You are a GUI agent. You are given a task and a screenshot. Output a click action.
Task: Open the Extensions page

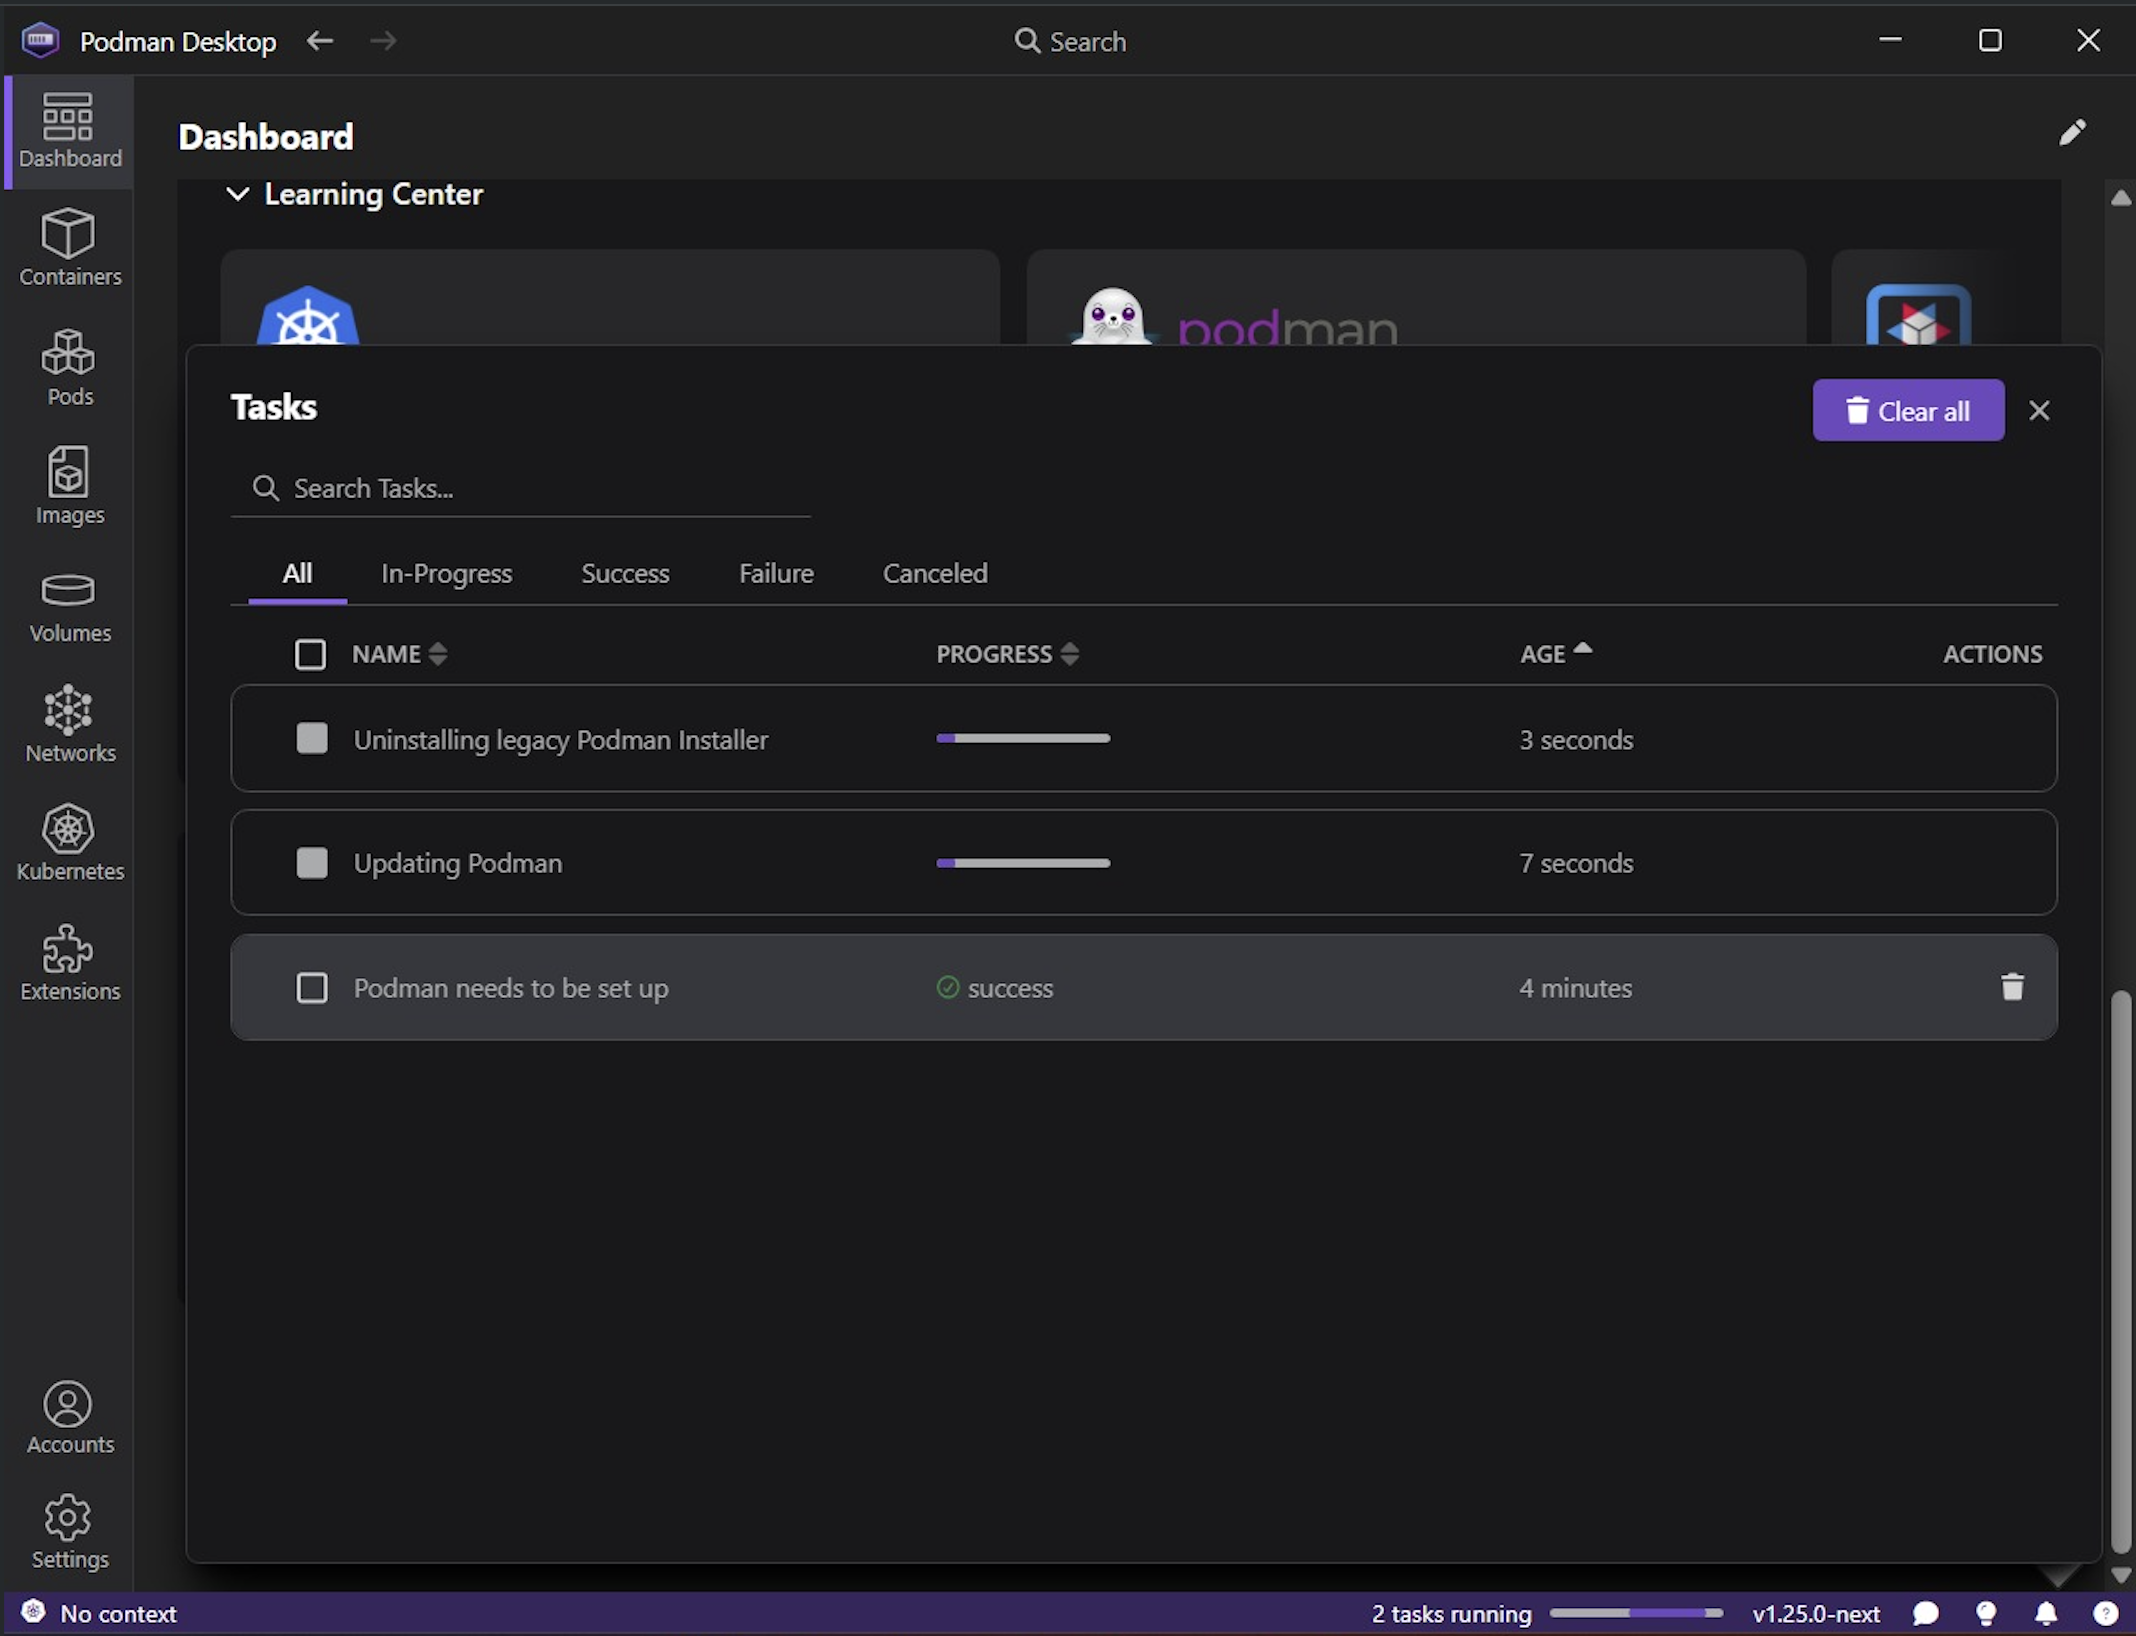pyautogui.click(x=69, y=962)
